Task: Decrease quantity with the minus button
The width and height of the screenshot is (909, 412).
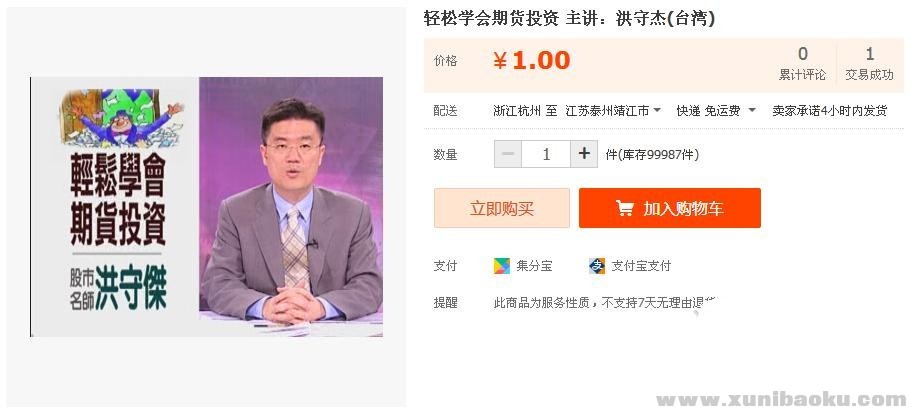Action: pos(508,154)
